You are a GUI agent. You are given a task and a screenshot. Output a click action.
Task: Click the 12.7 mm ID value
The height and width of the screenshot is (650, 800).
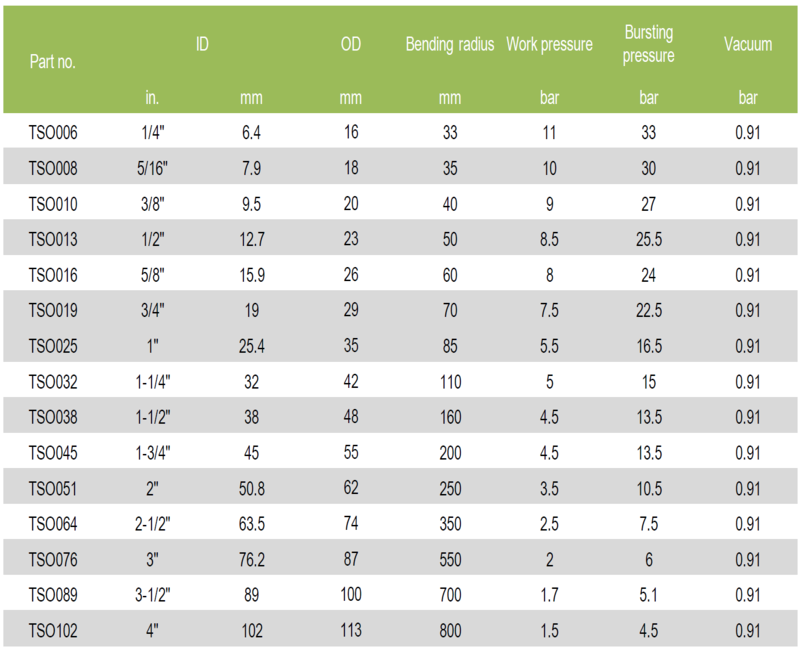pos(250,240)
